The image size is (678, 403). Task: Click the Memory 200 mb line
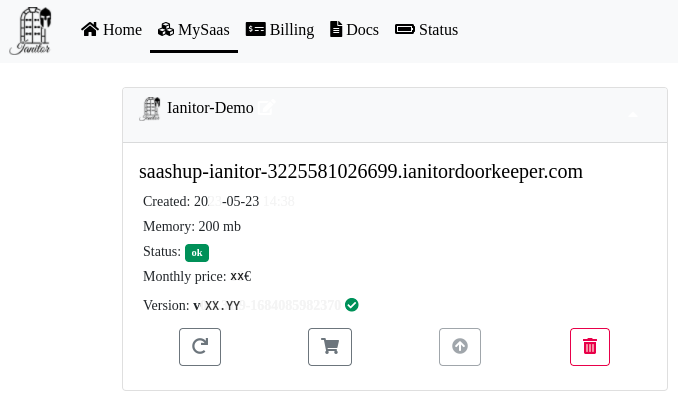[192, 227]
